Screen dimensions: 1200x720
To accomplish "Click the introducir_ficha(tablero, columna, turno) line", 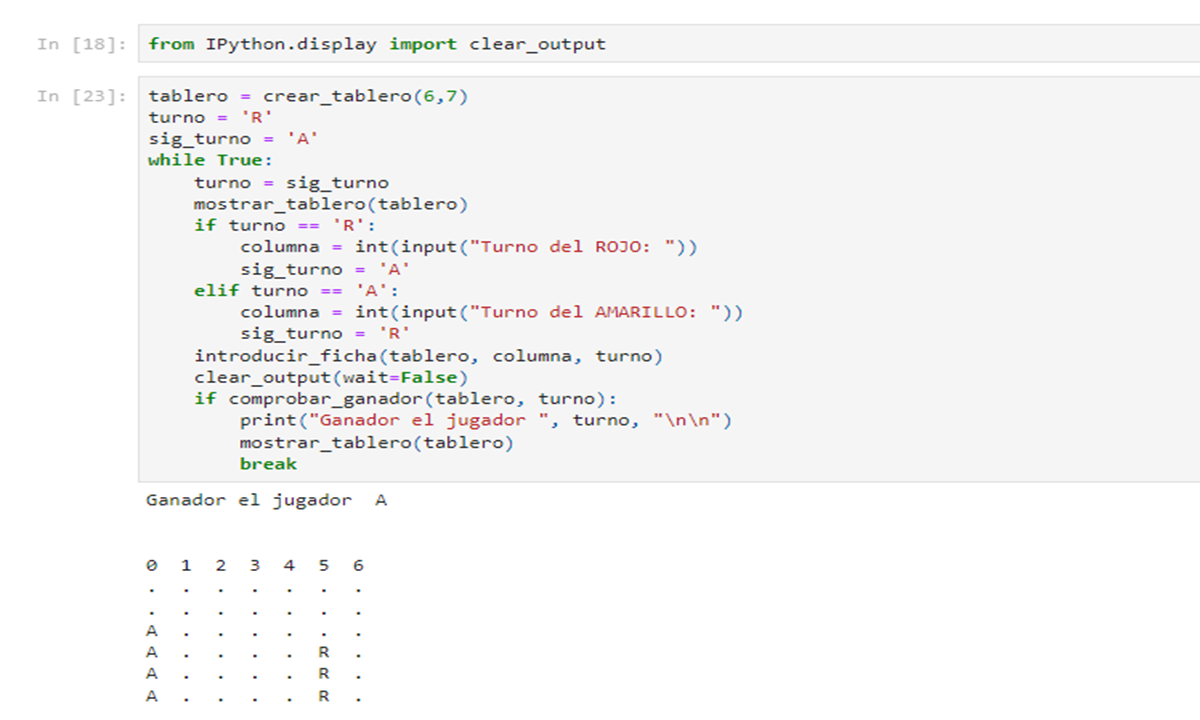I will point(428,356).
